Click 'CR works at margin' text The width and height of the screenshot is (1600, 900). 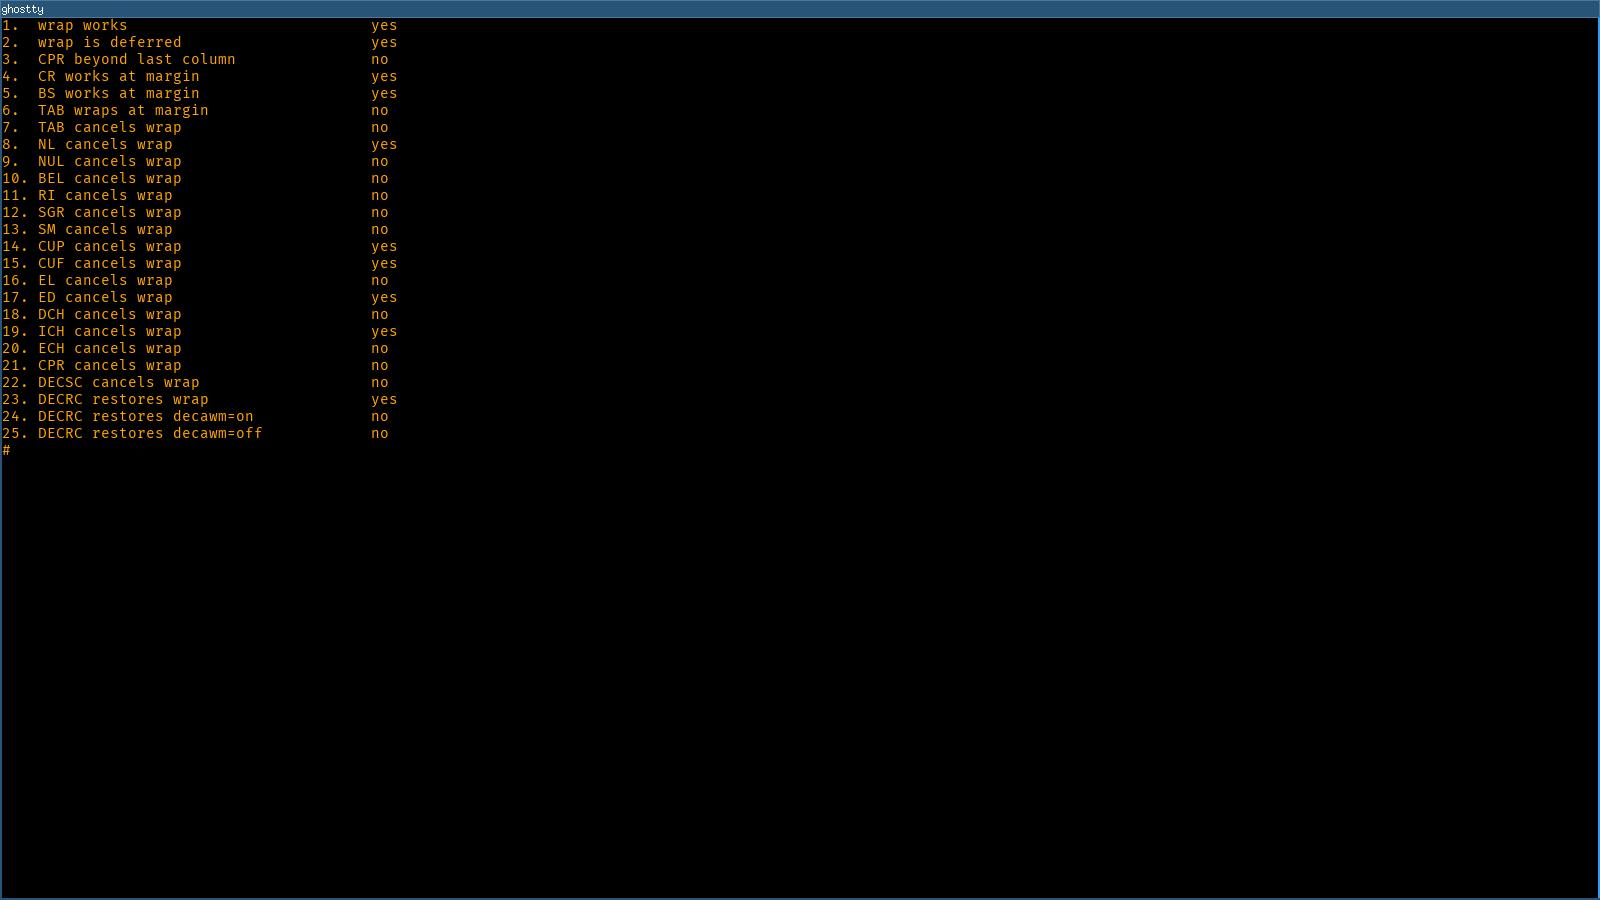tap(119, 77)
